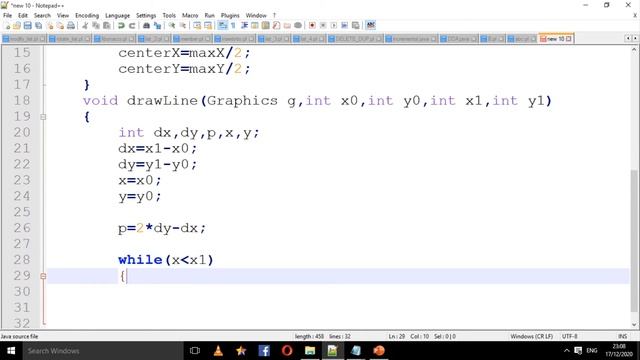Save all open files from toolbar

click(x=38, y=26)
